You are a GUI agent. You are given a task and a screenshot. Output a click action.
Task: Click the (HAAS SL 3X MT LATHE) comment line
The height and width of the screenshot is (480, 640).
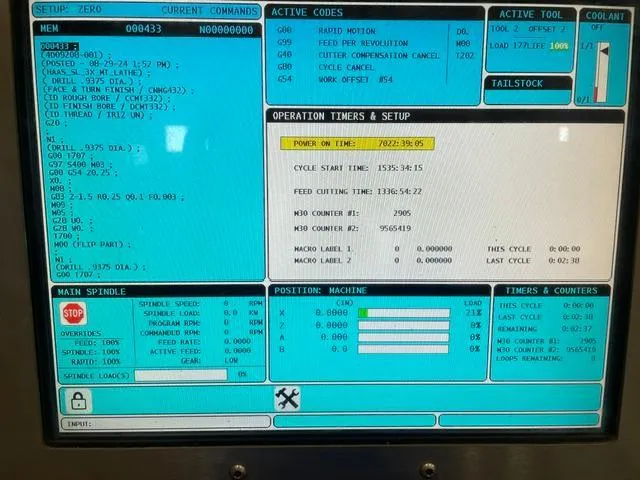click(96, 73)
